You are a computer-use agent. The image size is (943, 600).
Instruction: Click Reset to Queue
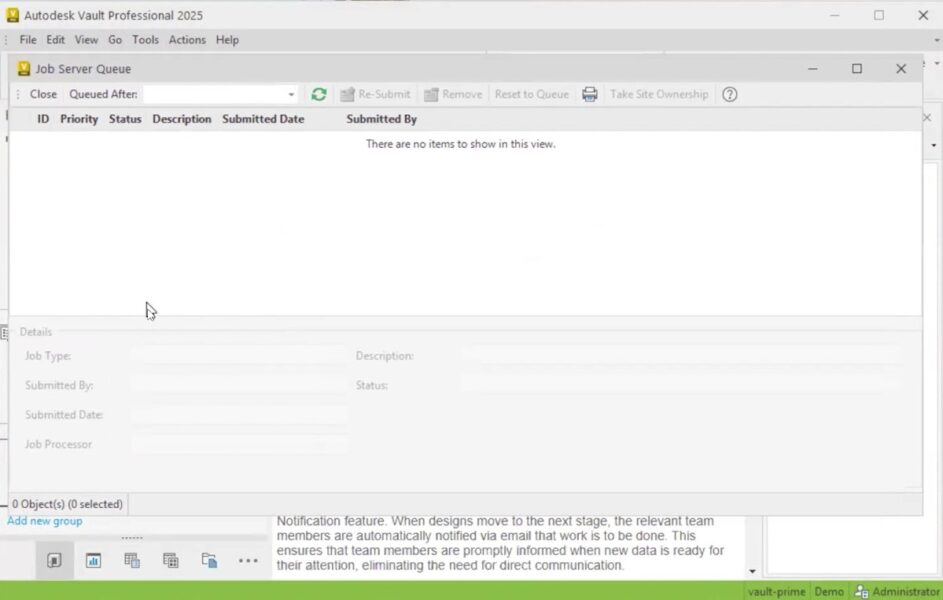(x=531, y=94)
